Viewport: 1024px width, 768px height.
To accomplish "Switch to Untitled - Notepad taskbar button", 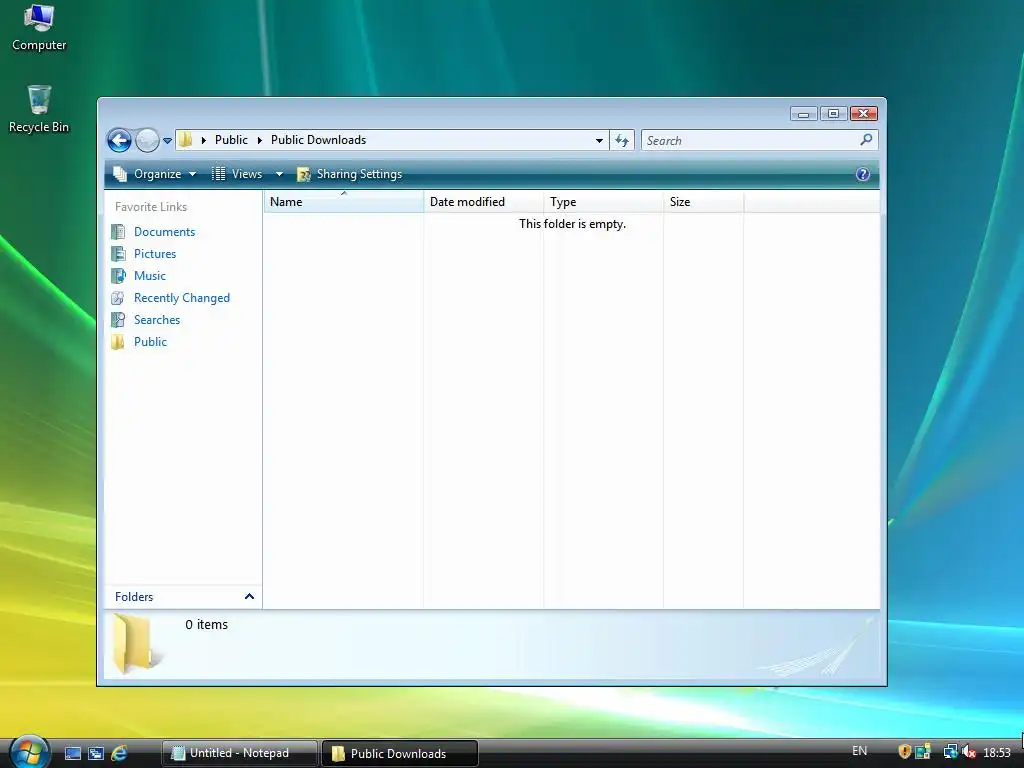I will click(240, 754).
